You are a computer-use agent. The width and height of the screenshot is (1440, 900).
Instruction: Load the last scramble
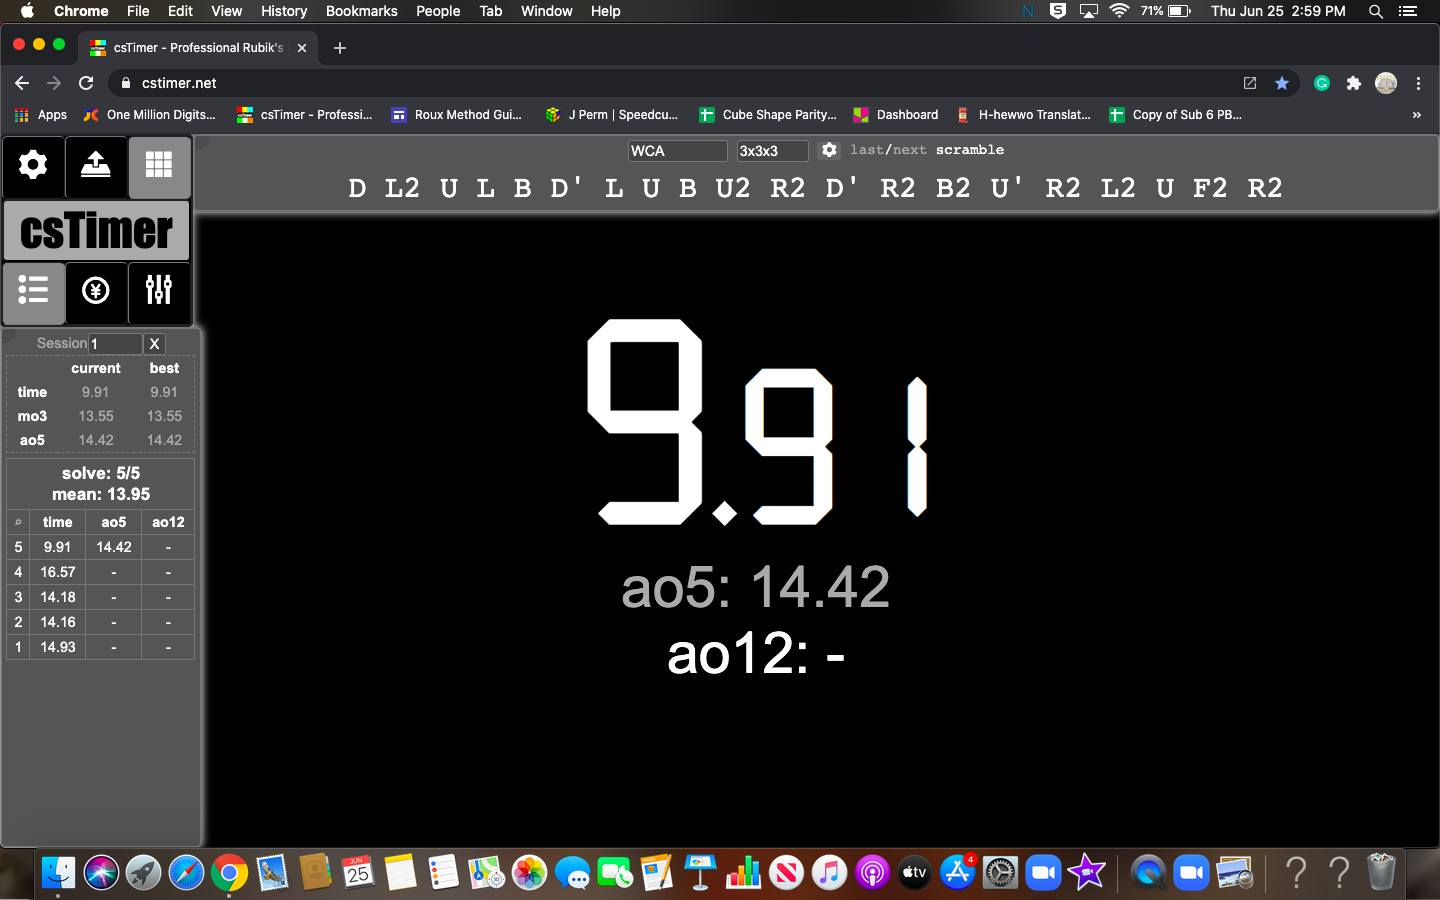click(866, 150)
